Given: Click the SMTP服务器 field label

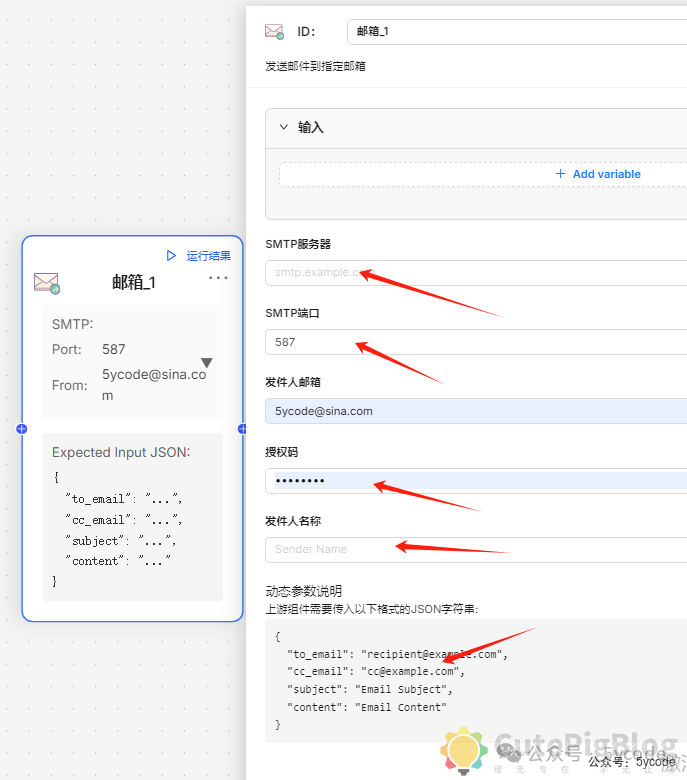Looking at the screenshot, I should pos(298,244).
